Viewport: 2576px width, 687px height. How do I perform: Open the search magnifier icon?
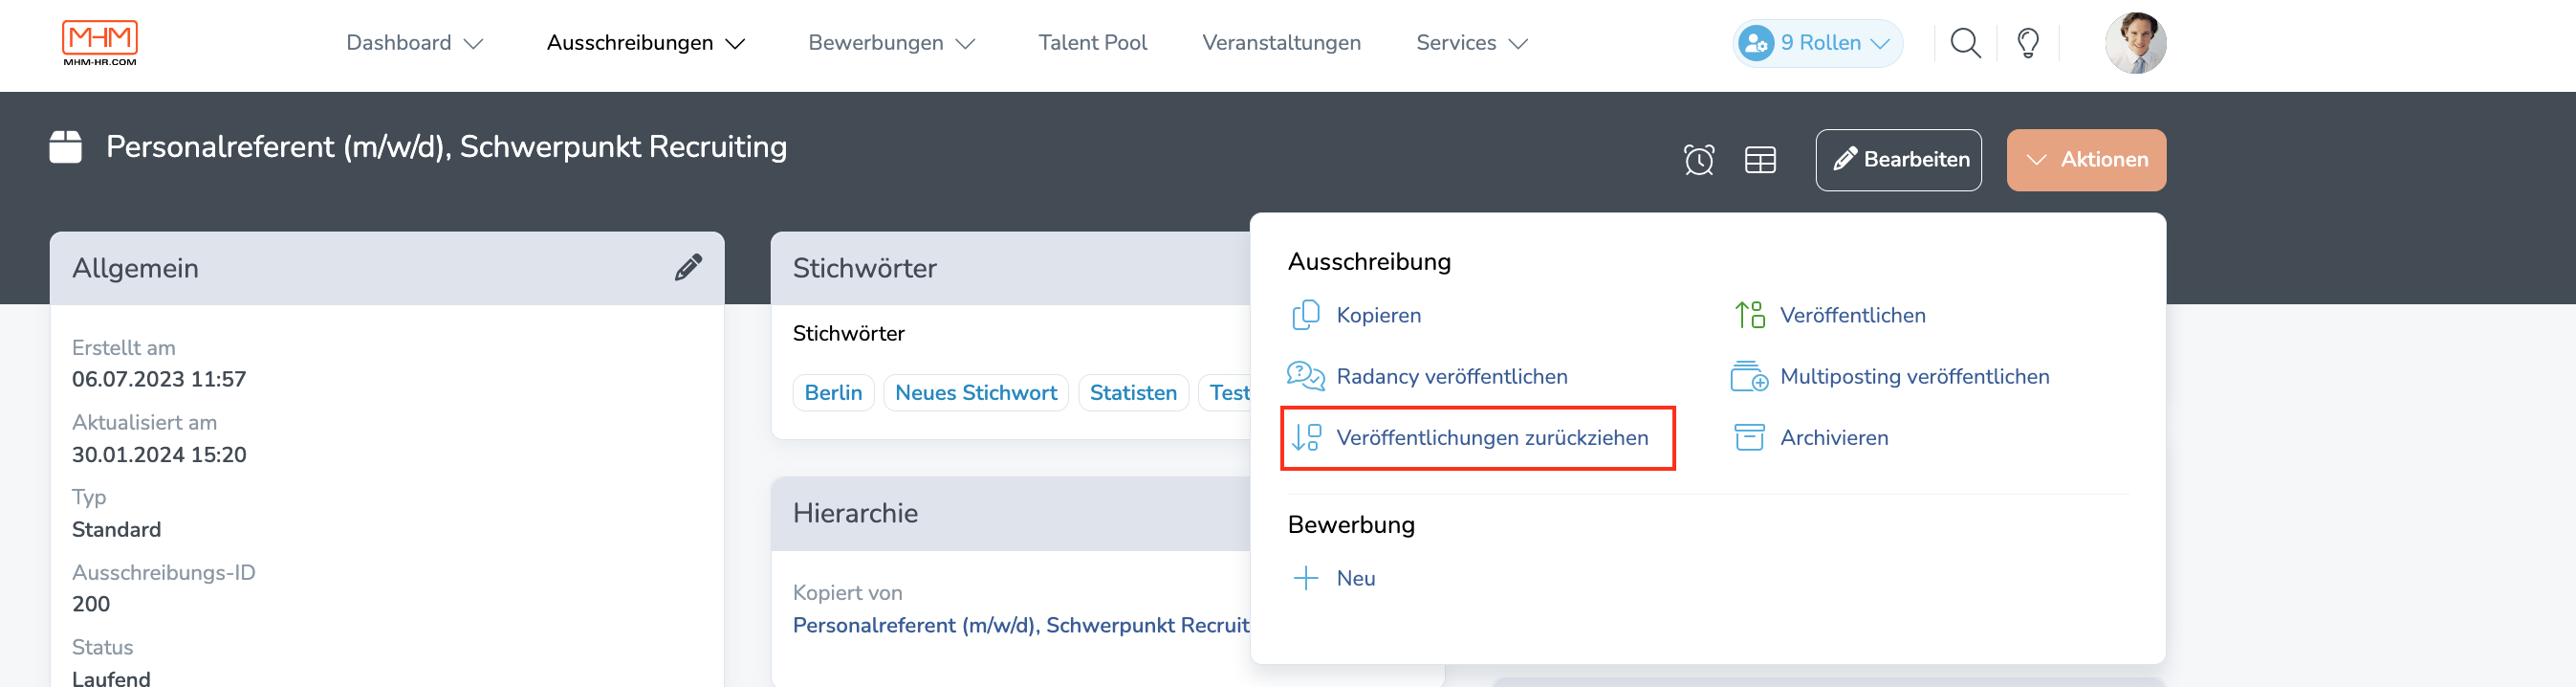[1965, 43]
